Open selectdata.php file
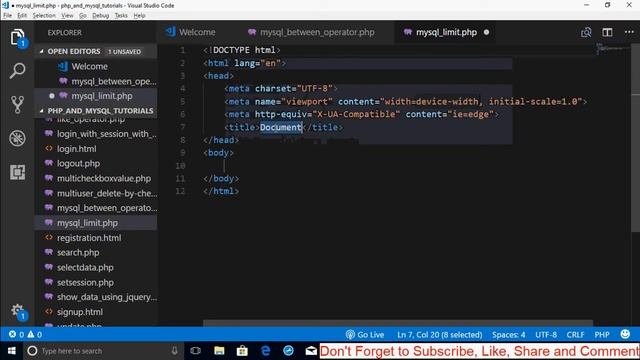Viewport: 640px width, 360px height. [x=96, y=267]
